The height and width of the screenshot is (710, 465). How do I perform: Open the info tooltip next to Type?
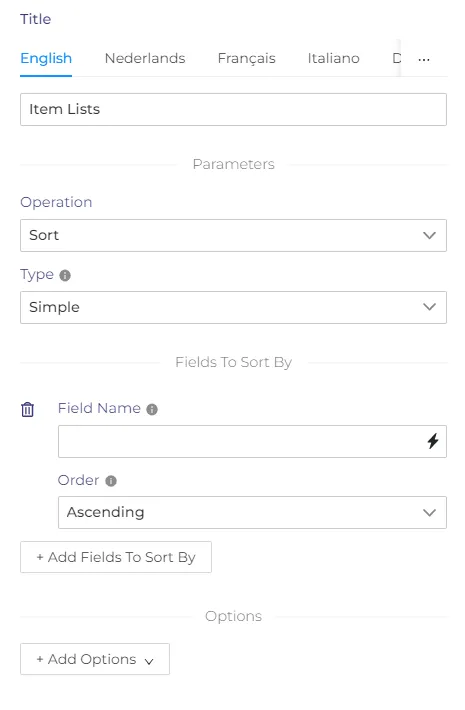65,275
